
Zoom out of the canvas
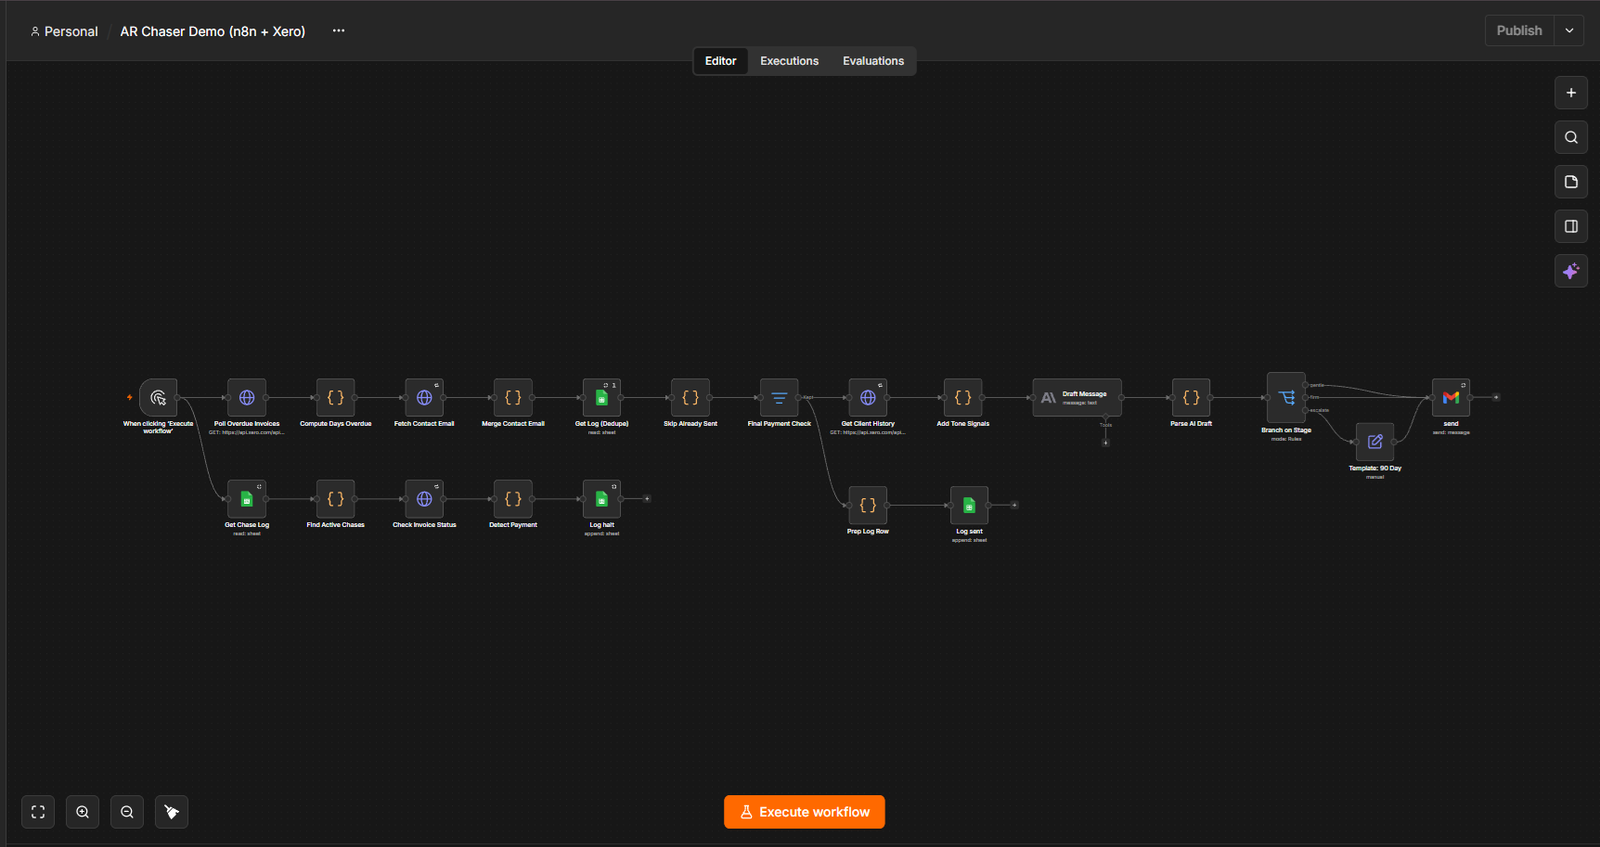click(x=127, y=812)
